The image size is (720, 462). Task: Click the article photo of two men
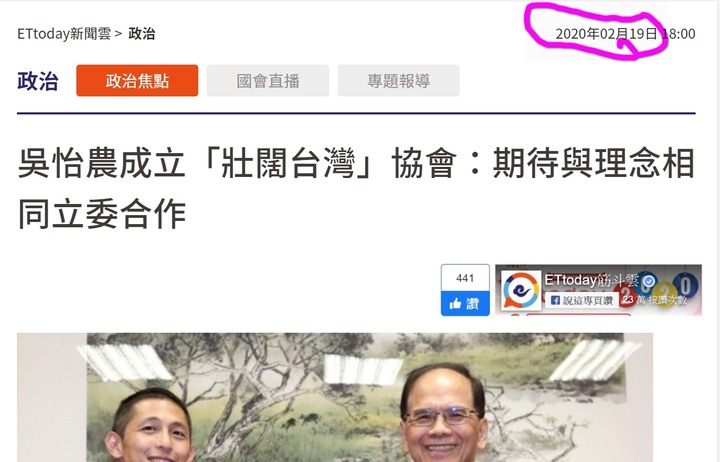pos(335,397)
